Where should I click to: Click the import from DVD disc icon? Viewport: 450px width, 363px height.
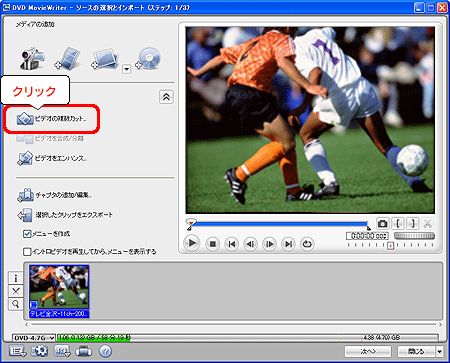[149, 59]
